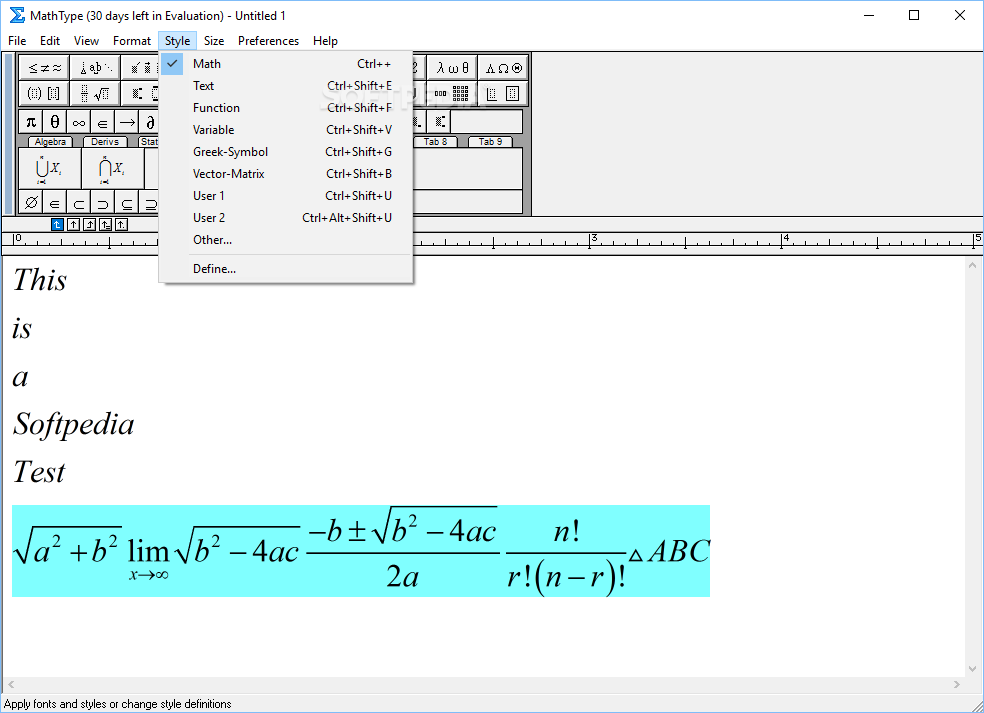Open the embellishments palette
Image resolution: width=984 pixels, height=713 pixels.
141,68
